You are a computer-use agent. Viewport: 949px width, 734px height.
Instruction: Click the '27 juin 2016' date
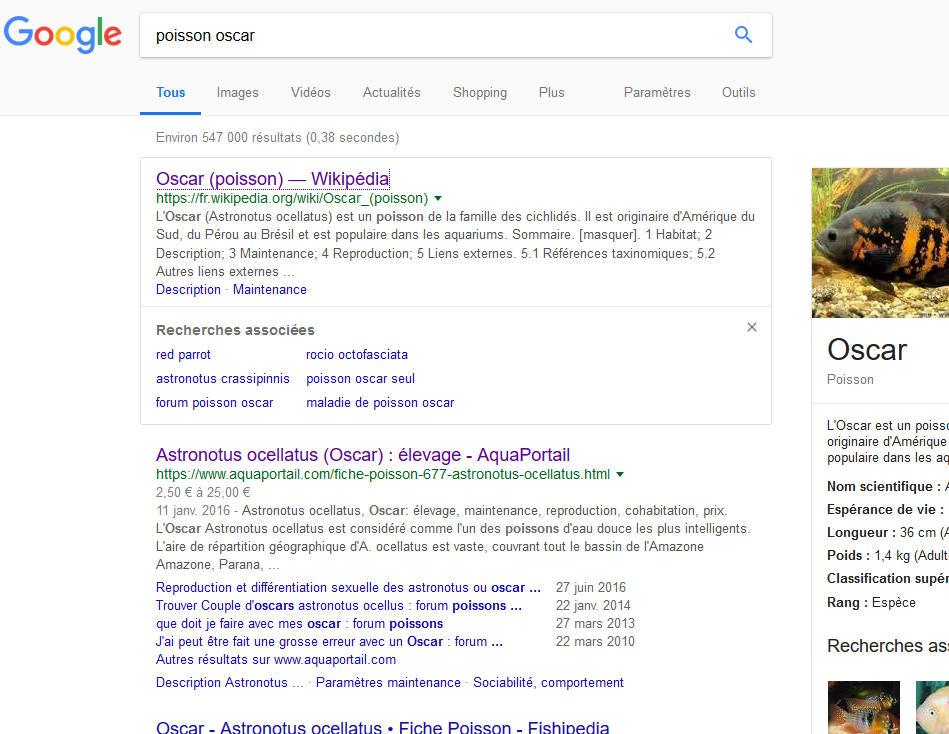[x=591, y=588]
